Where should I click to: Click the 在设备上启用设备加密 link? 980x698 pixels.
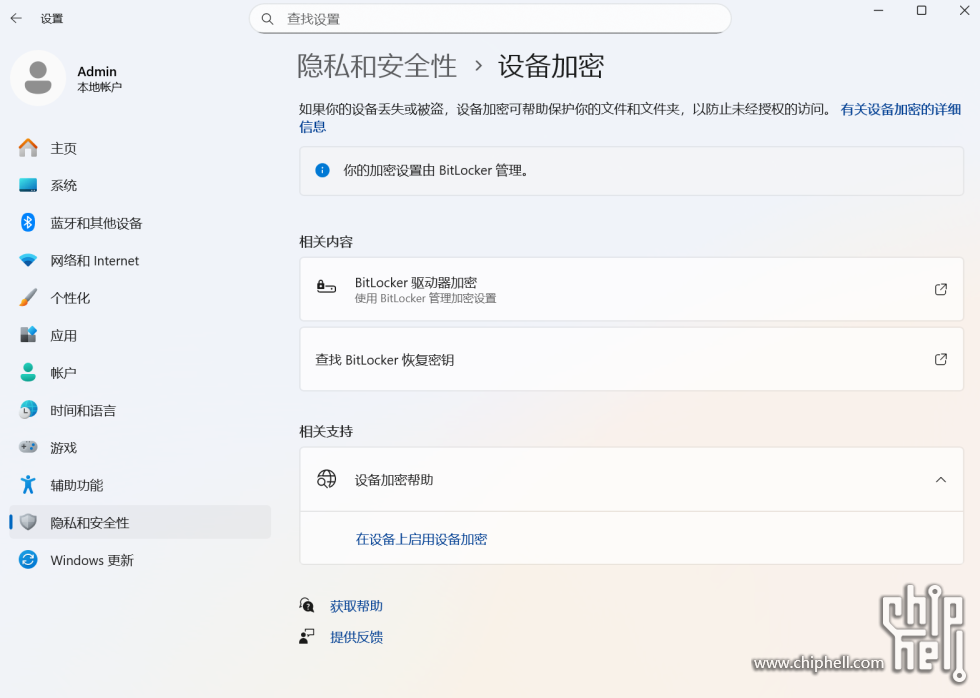tap(421, 539)
